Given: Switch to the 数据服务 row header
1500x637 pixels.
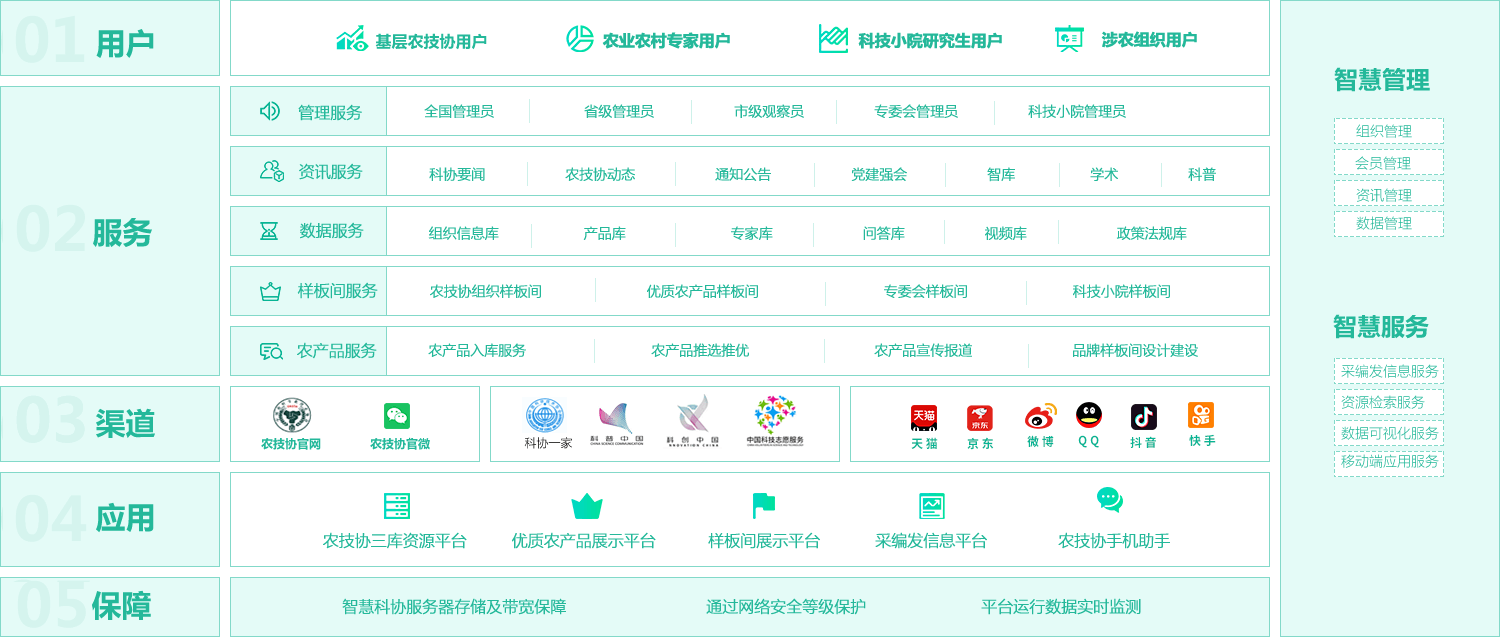Looking at the screenshot, I should click(309, 231).
